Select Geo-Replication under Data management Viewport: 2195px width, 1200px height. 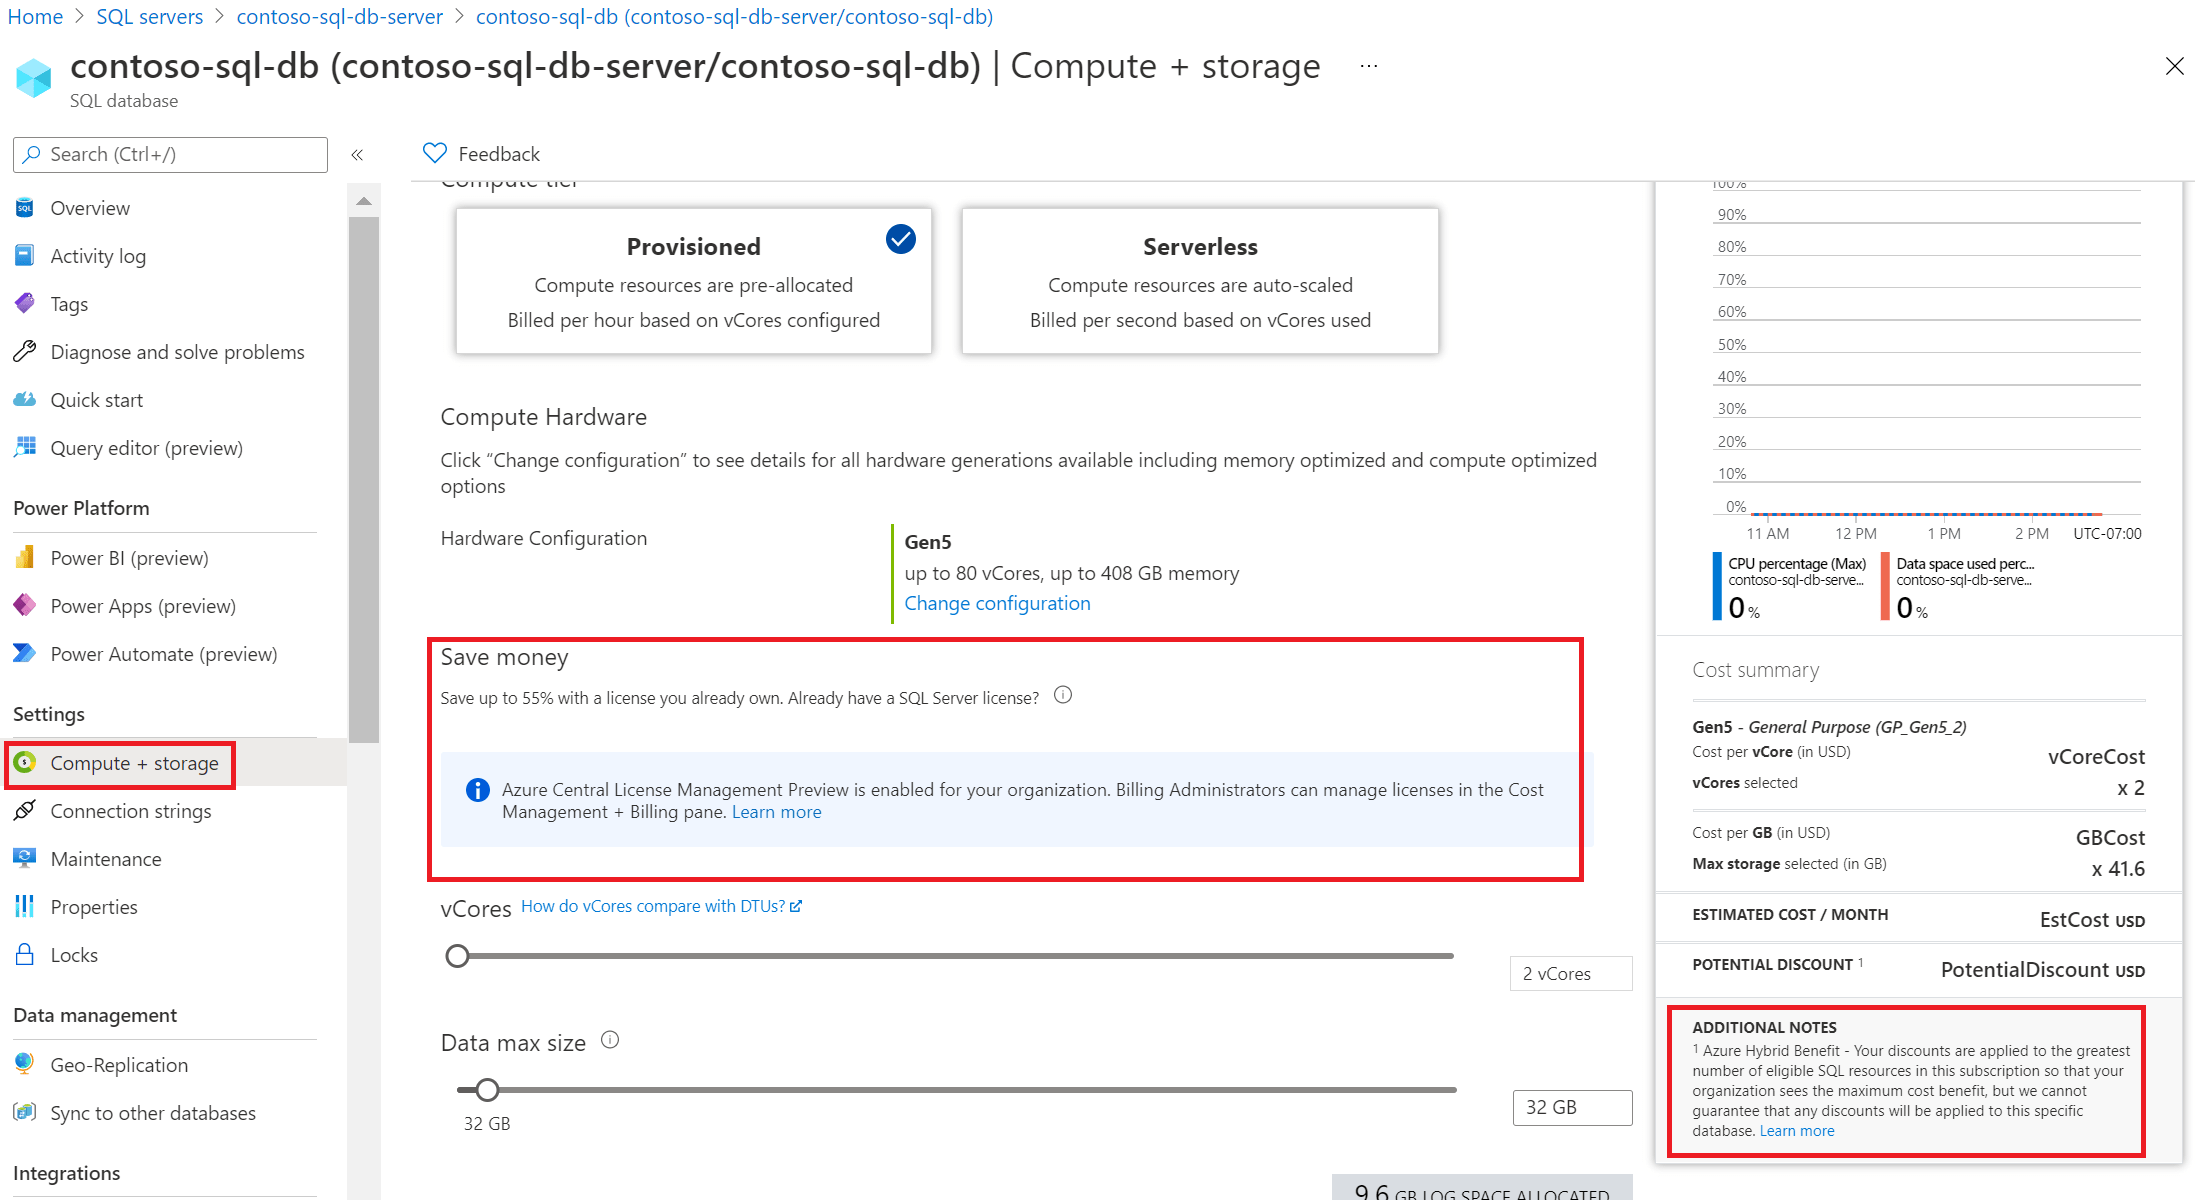[118, 1064]
